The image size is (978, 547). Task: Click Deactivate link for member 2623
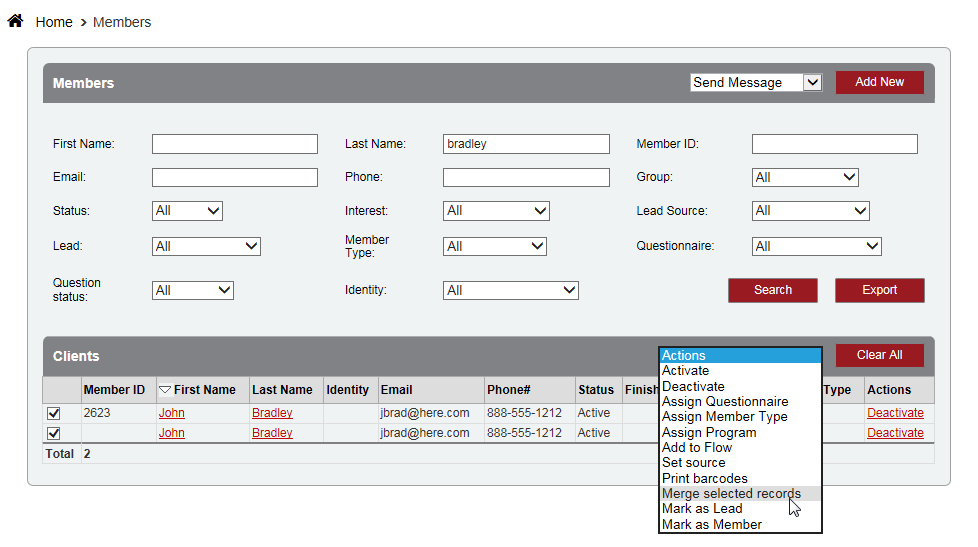[x=895, y=413]
